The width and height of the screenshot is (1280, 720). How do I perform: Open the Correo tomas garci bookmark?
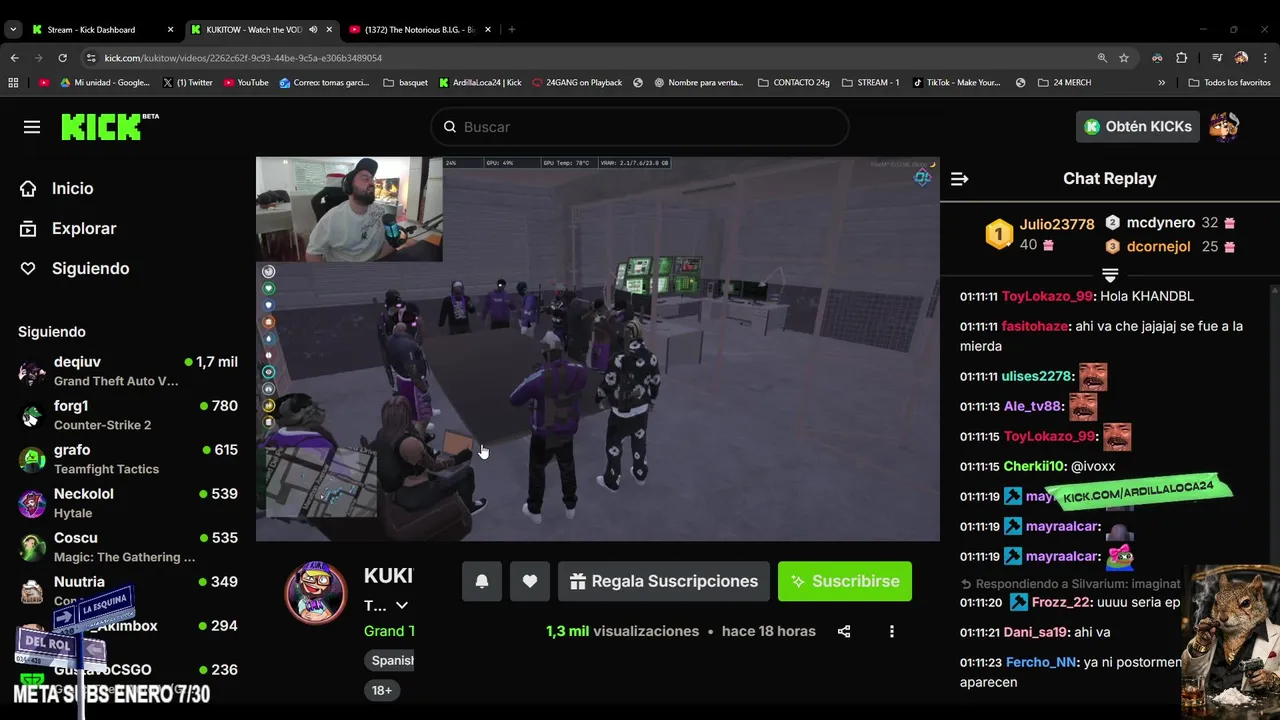(324, 83)
